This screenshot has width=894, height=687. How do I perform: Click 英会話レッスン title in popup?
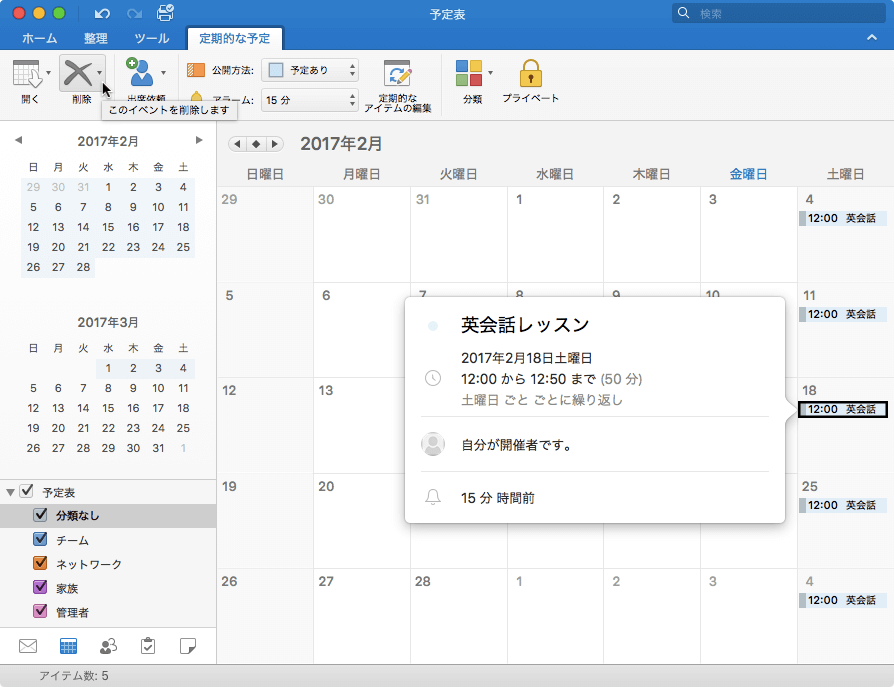tap(525, 325)
